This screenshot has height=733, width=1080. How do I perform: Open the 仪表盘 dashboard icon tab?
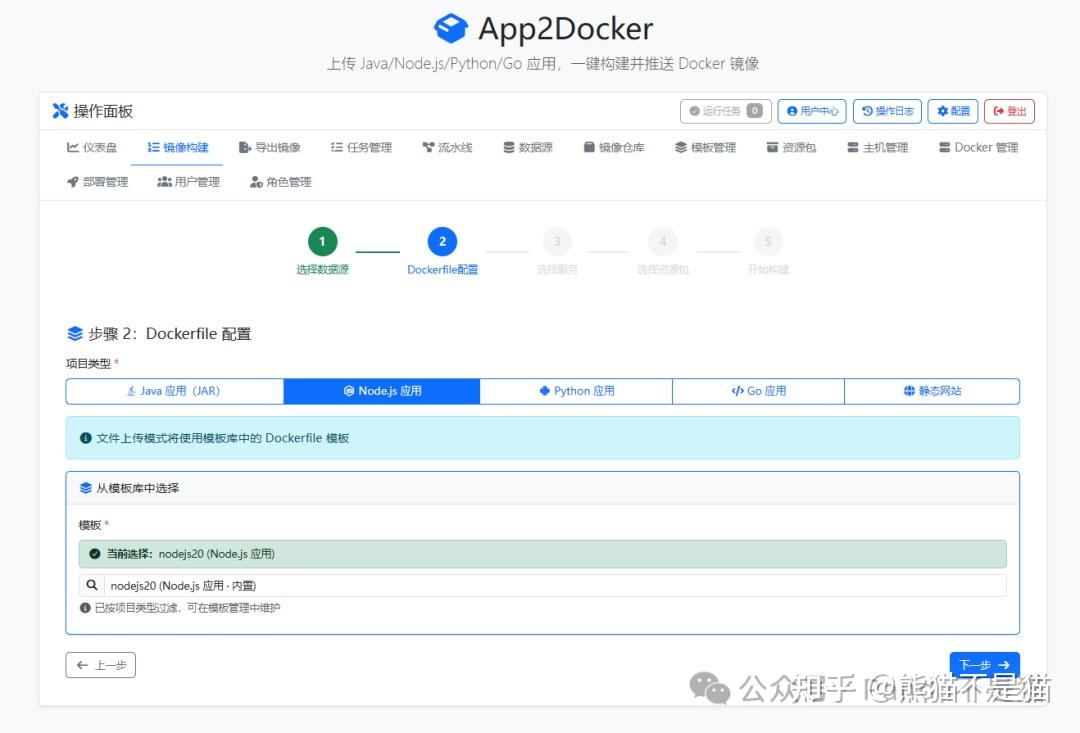92,147
